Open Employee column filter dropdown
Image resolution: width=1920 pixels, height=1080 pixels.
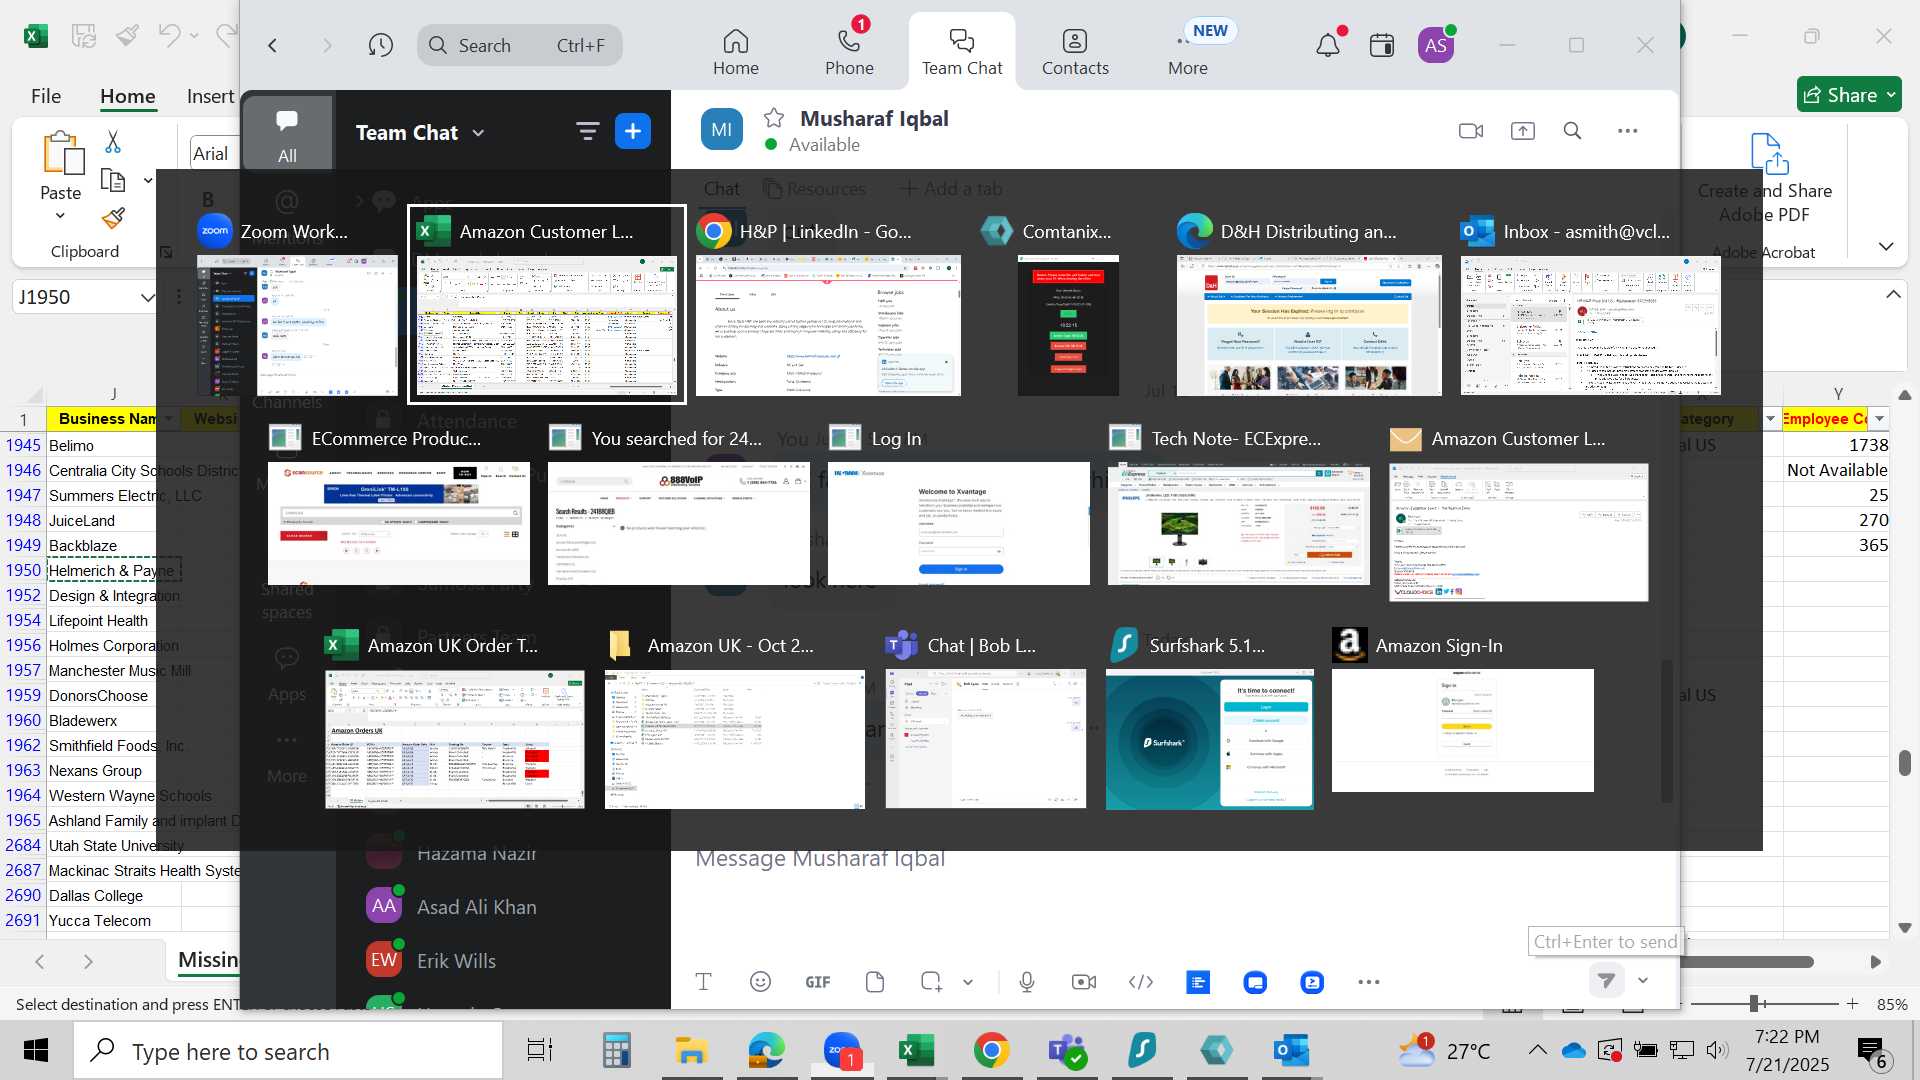(1879, 419)
